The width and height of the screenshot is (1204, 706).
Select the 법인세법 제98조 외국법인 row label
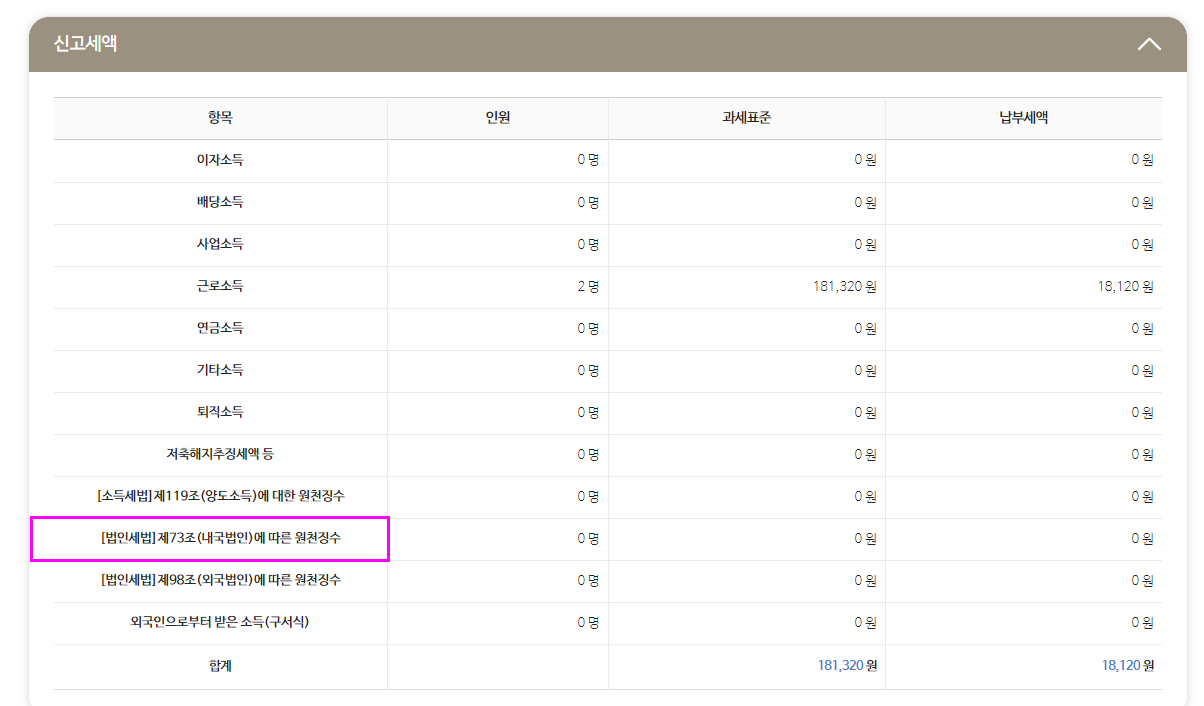[x=220, y=580]
